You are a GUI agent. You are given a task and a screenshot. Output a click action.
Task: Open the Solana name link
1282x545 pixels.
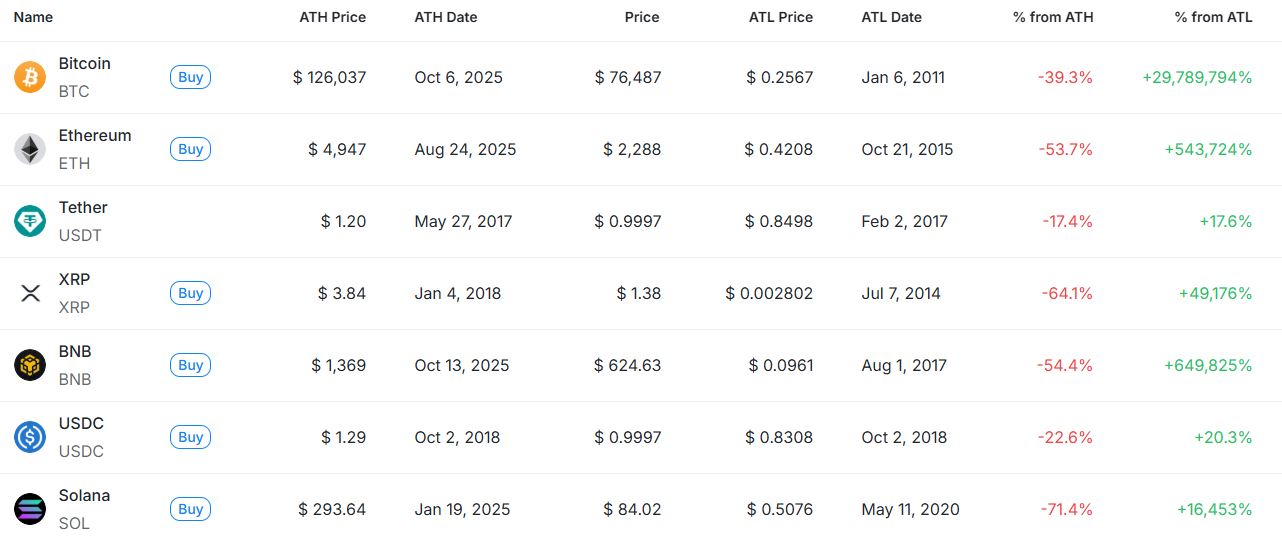coord(84,496)
